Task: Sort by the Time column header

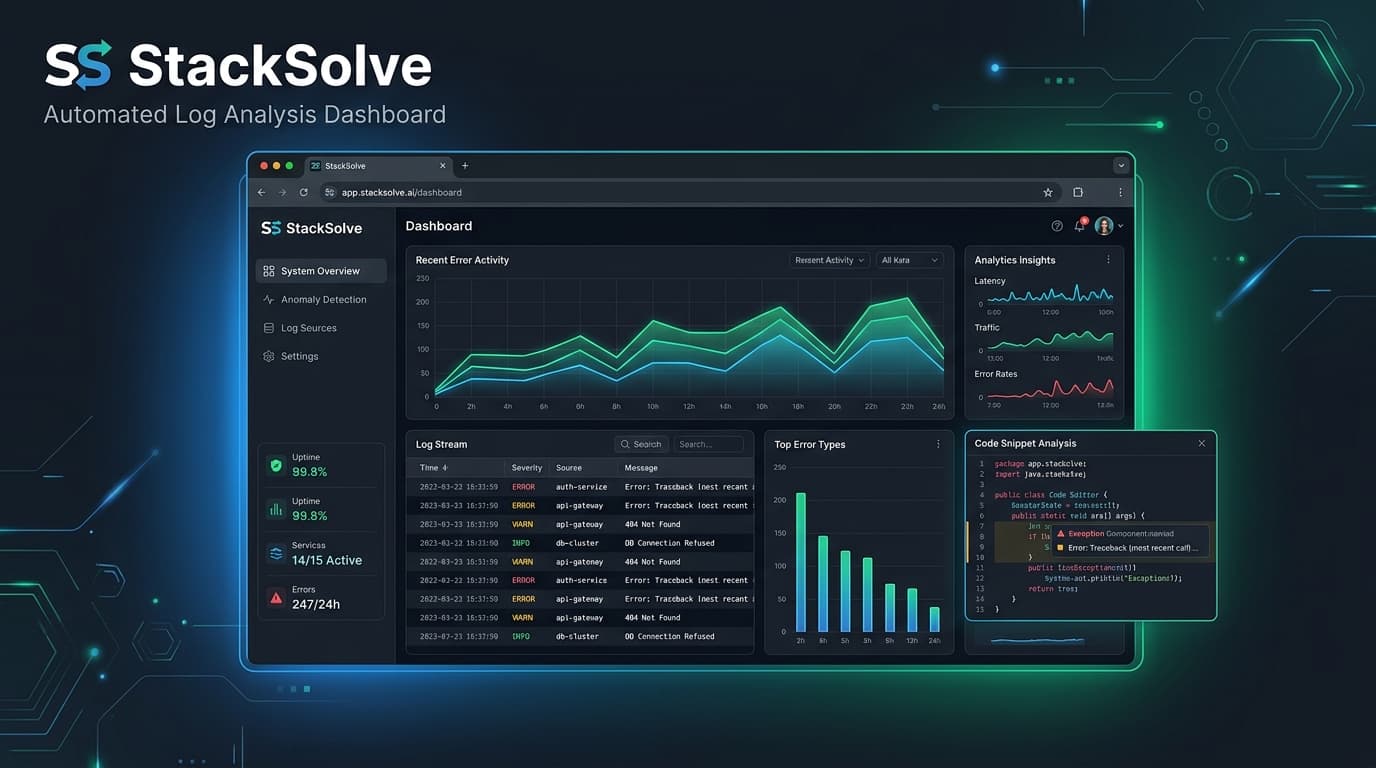Action: click(434, 468)
